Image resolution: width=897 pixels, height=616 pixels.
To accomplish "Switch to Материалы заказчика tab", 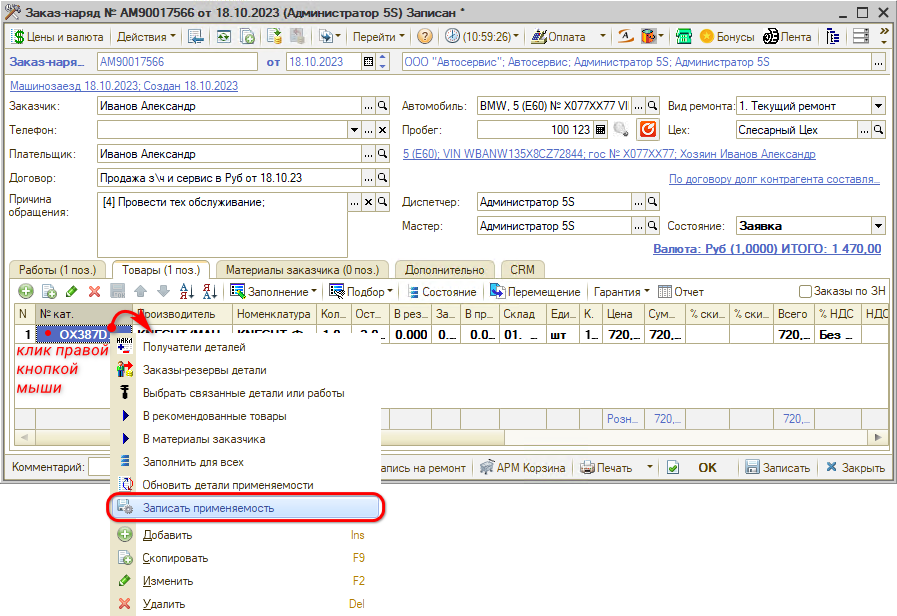I will [x=302, y=269].
